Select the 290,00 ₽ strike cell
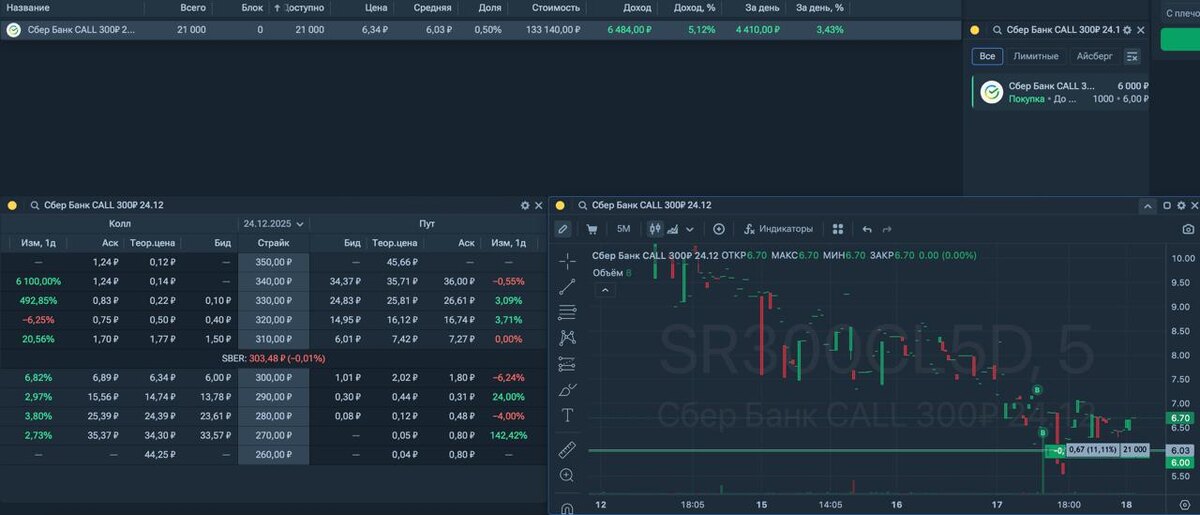 click(274, 397)
